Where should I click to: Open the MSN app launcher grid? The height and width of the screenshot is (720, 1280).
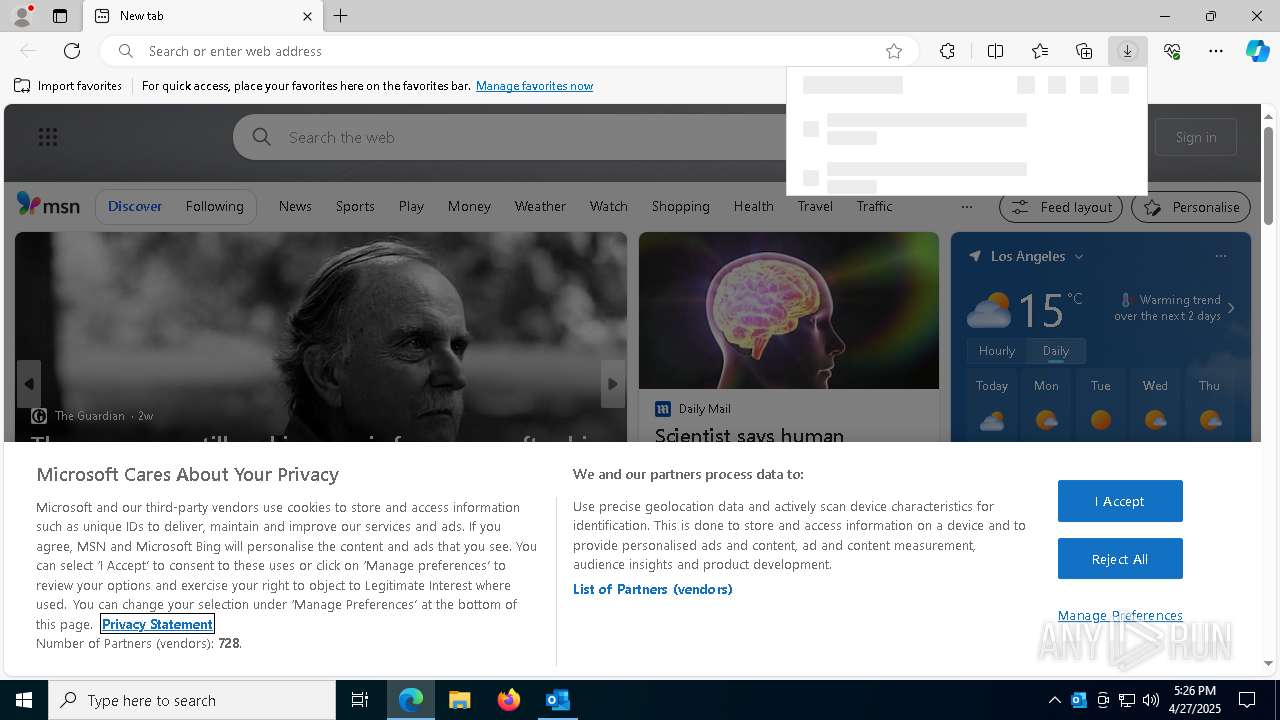coord(48,137)
